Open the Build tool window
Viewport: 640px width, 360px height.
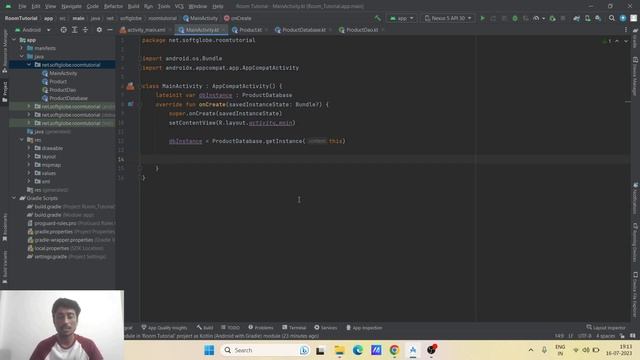(x=205, y=328)
